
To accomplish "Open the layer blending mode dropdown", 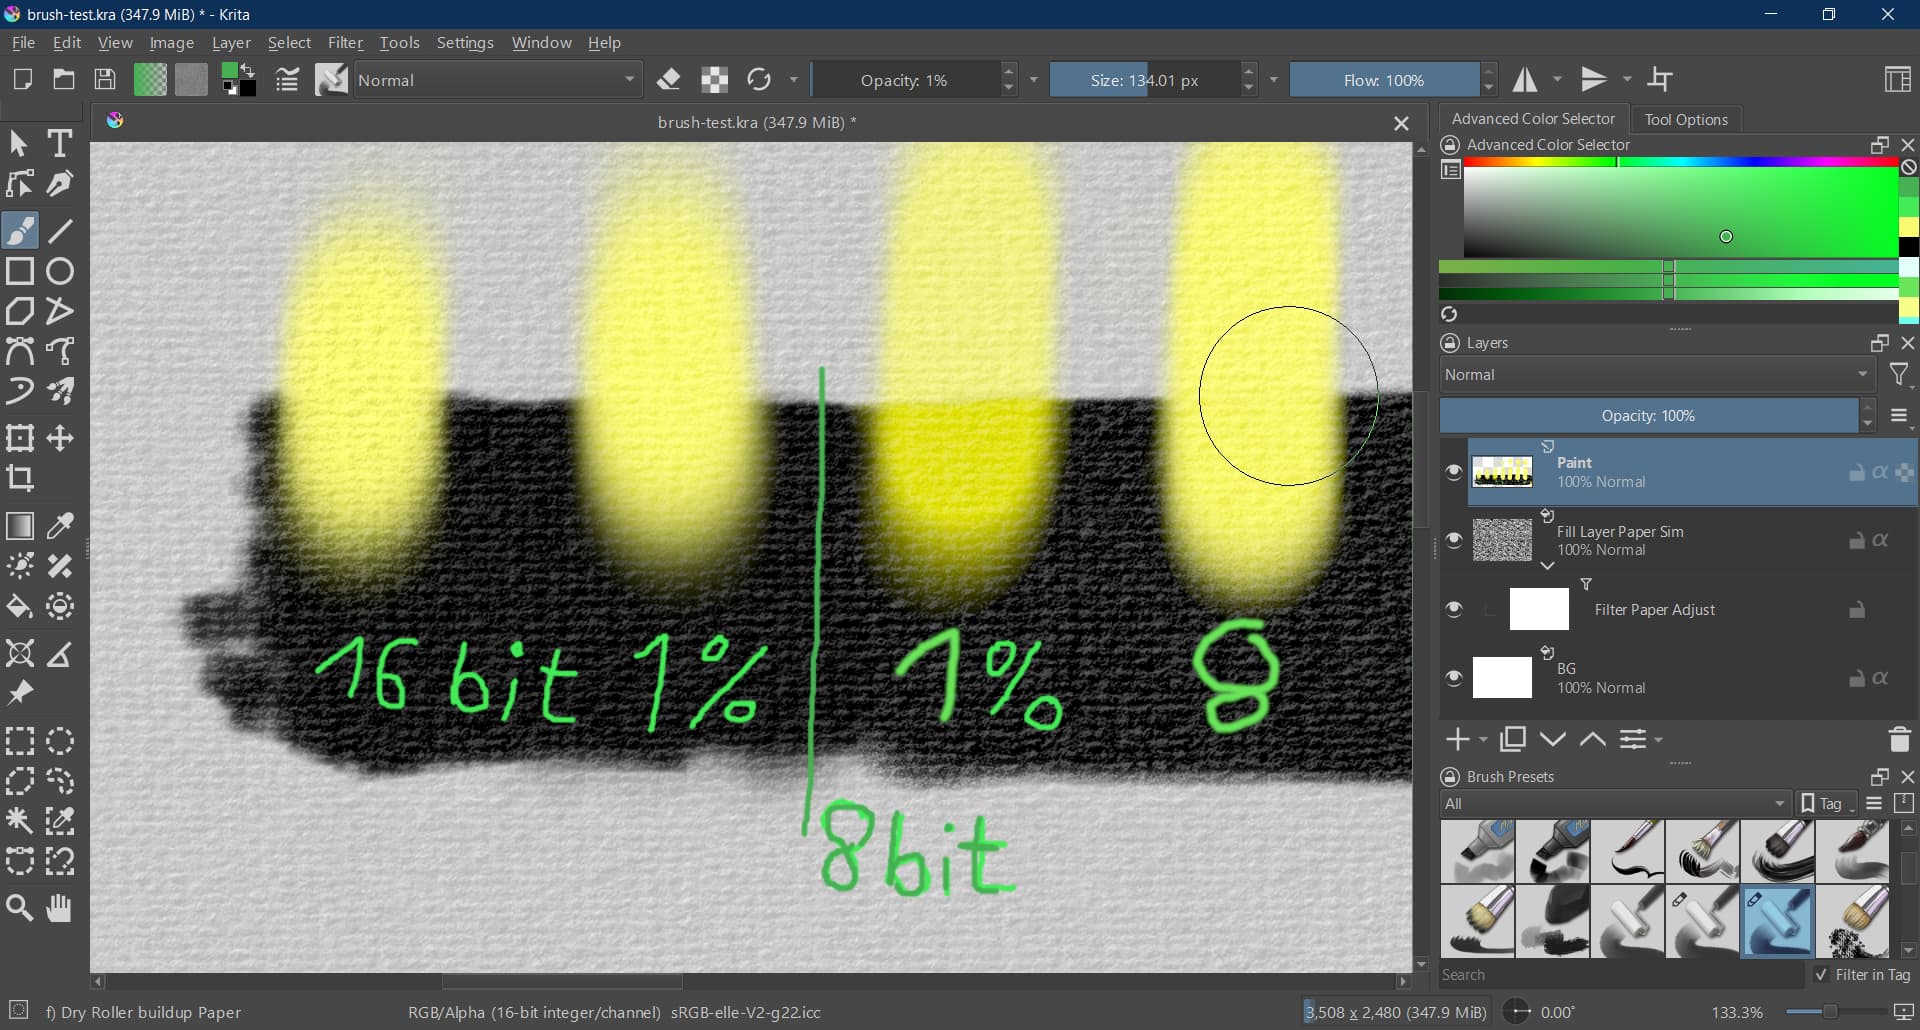I will click(x=1656, y=375).
